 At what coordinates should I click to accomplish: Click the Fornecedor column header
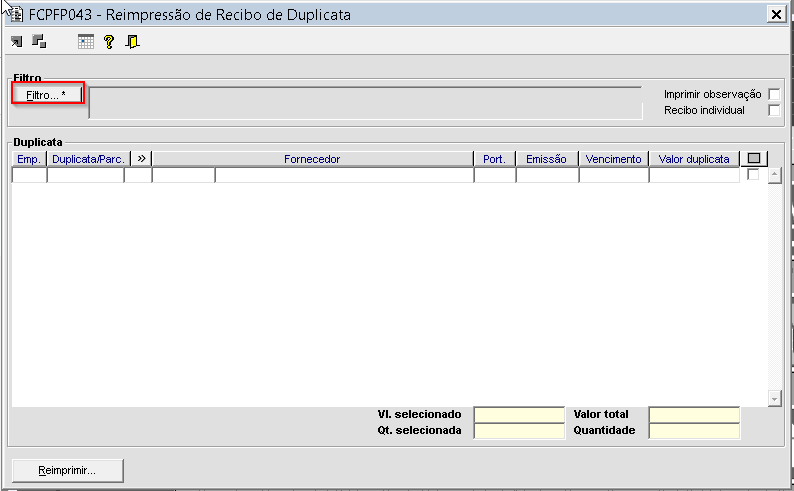coord(312,159)
